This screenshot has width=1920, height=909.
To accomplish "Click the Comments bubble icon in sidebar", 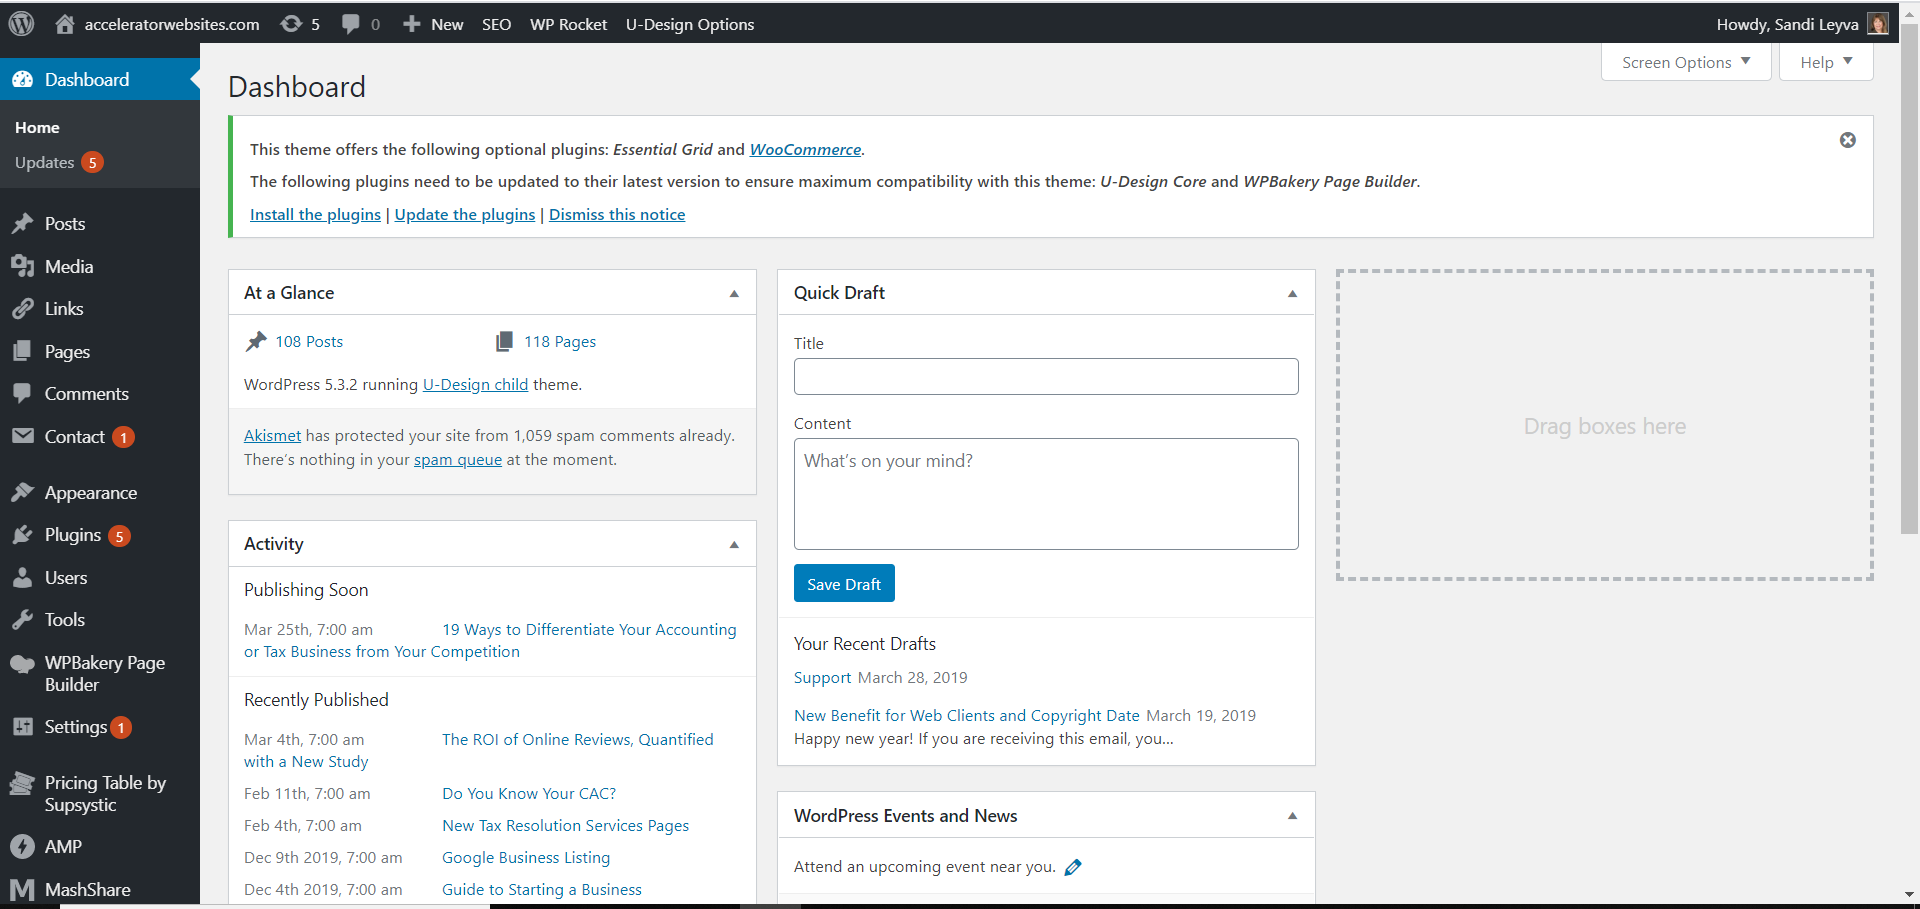I will coord(23,394).
